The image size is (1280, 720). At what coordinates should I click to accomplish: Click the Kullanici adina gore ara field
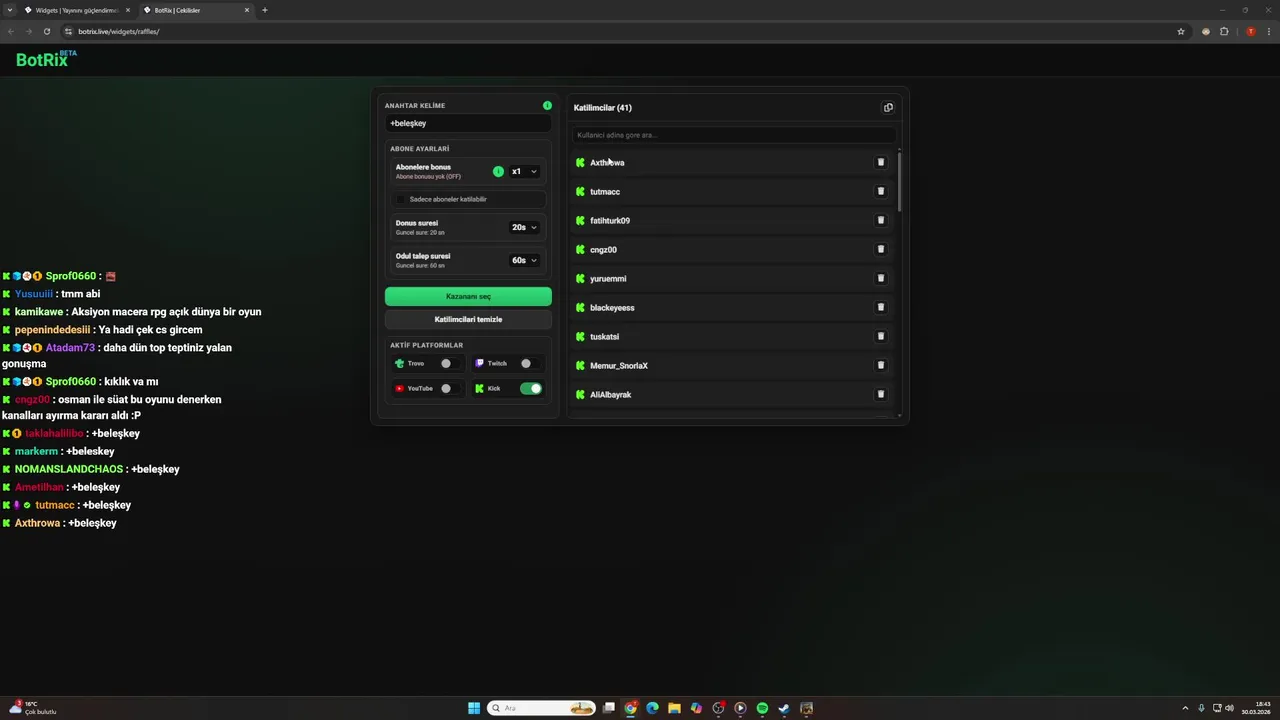pyautogui.click(x=735, y=135)
